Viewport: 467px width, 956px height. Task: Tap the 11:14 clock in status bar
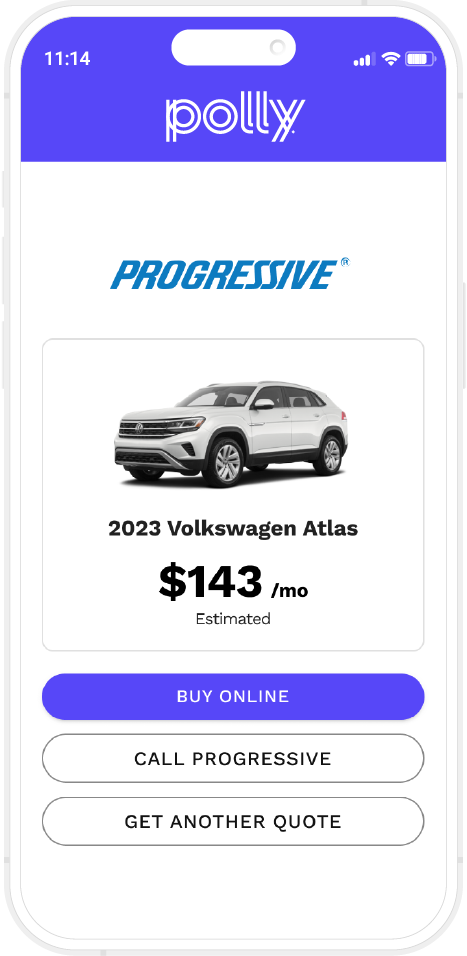pyautogui.click(x=67, y=59)
